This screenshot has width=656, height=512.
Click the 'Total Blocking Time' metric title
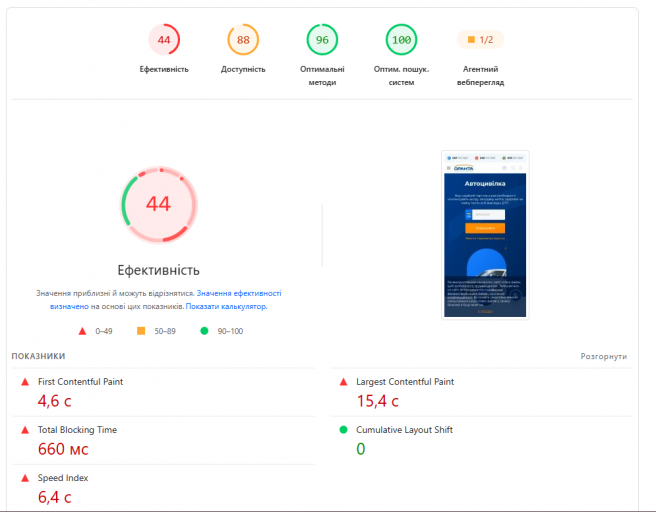click(x=77, y=430)
